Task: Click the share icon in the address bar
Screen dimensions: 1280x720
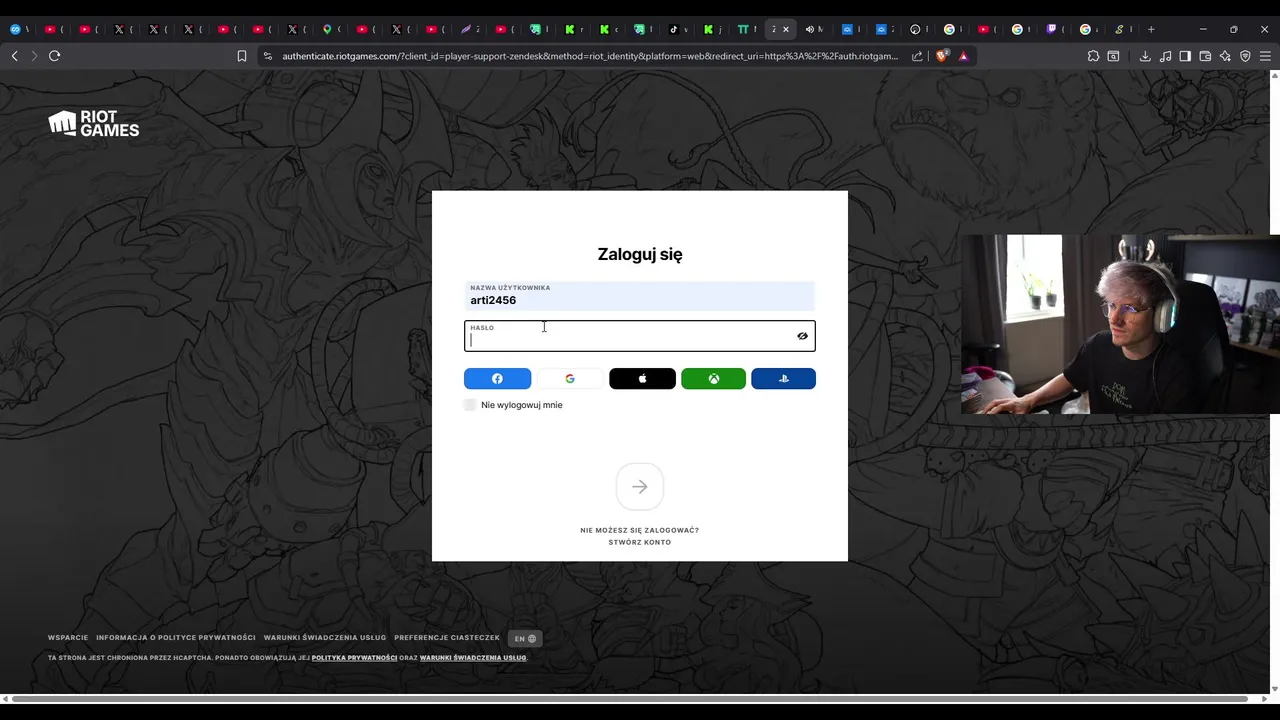Action: (x=917, y=56)
